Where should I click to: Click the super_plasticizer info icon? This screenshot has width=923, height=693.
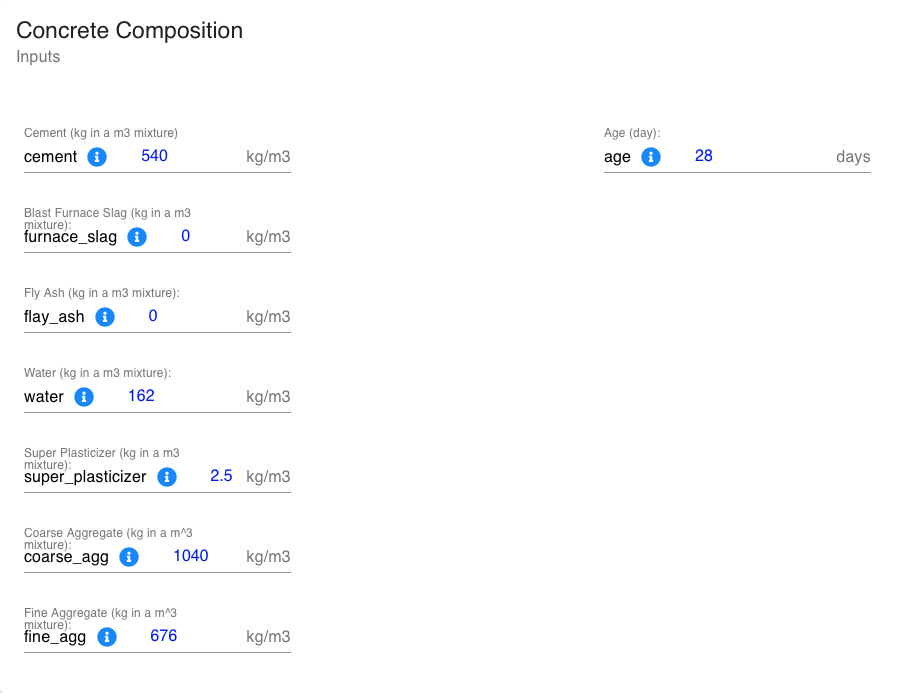(167, 477)
